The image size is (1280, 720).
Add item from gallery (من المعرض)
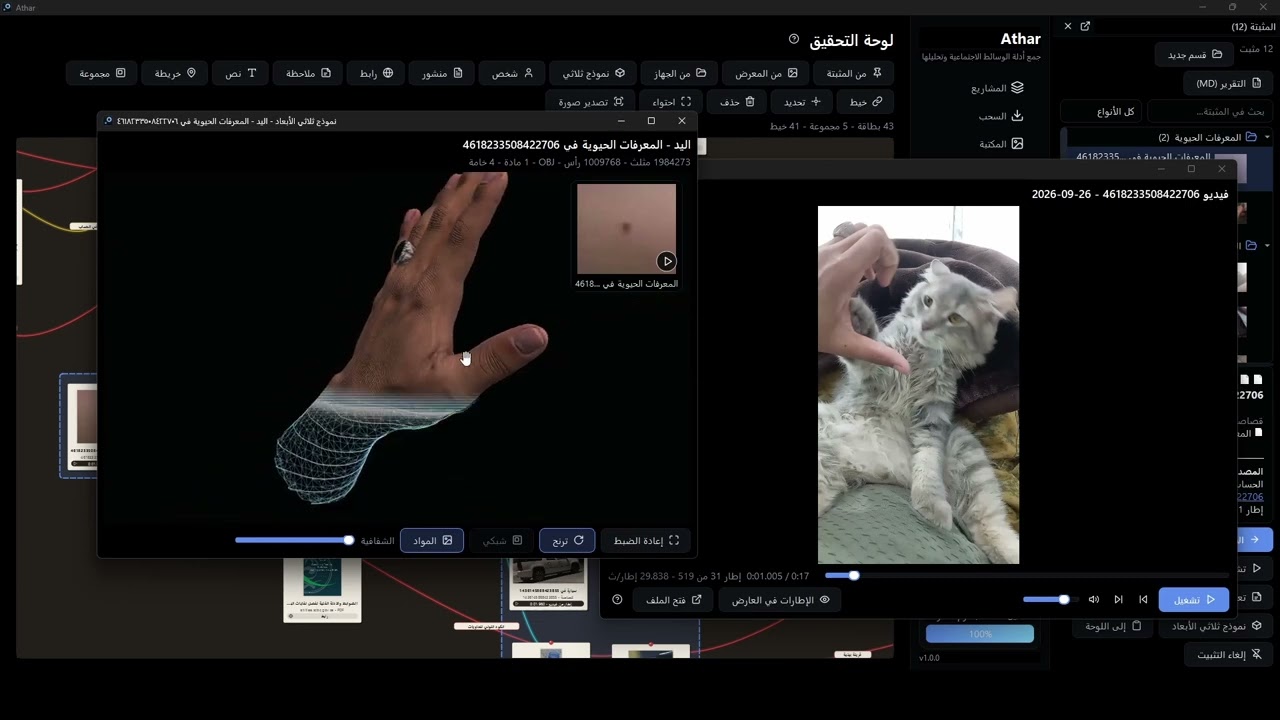click(x=767, y=73)
